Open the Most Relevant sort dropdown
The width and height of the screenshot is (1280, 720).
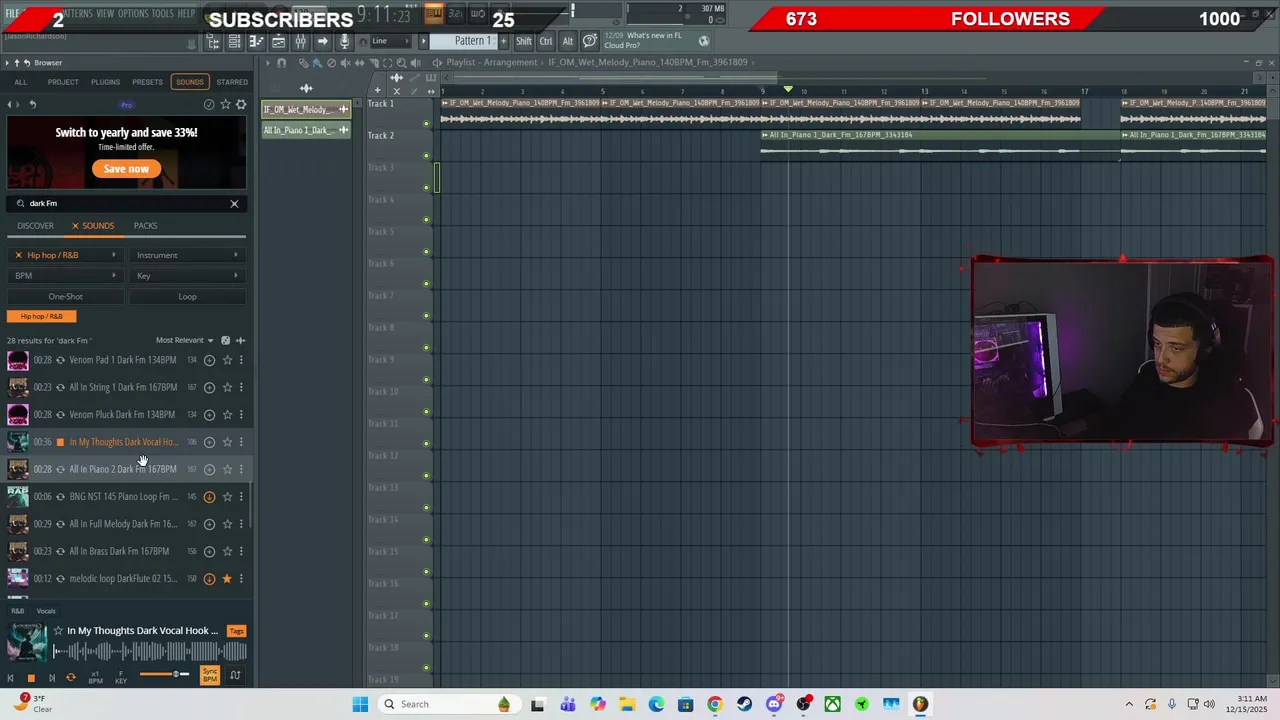[x=185, y=340]
